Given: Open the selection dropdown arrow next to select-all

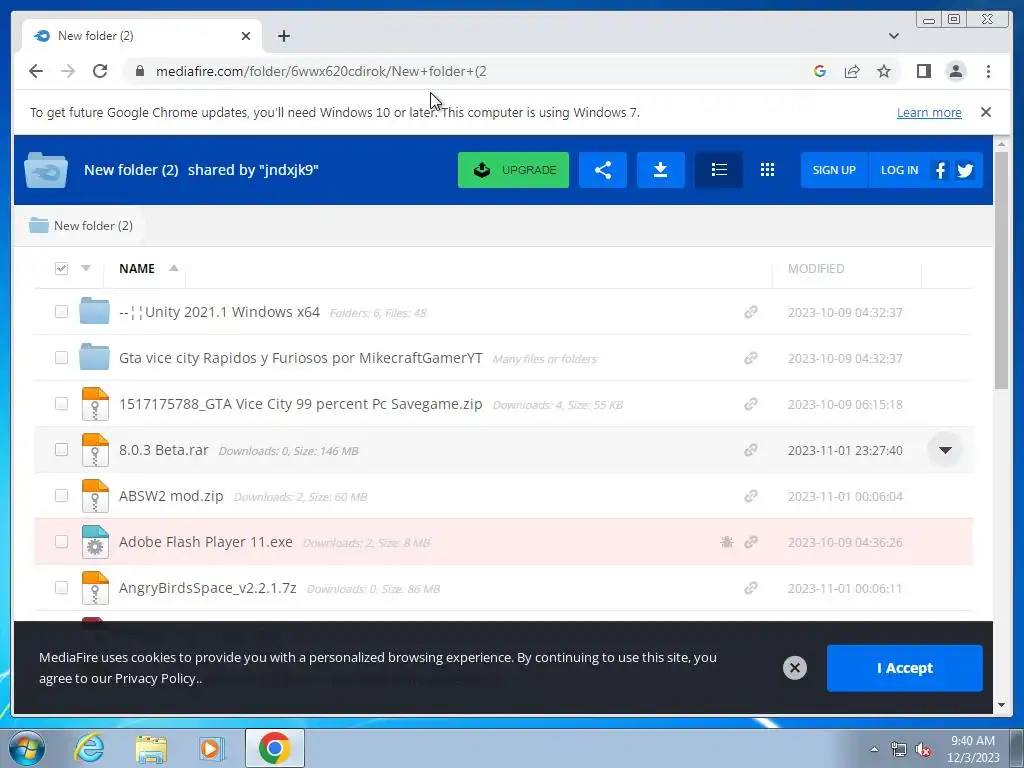Looking at the screenshot, I should coord(86,268).
